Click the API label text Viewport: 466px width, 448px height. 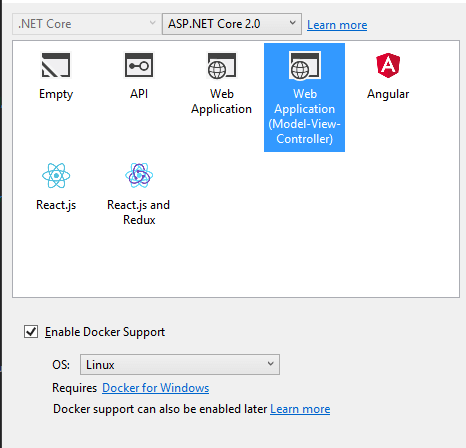tap(139, 94)
